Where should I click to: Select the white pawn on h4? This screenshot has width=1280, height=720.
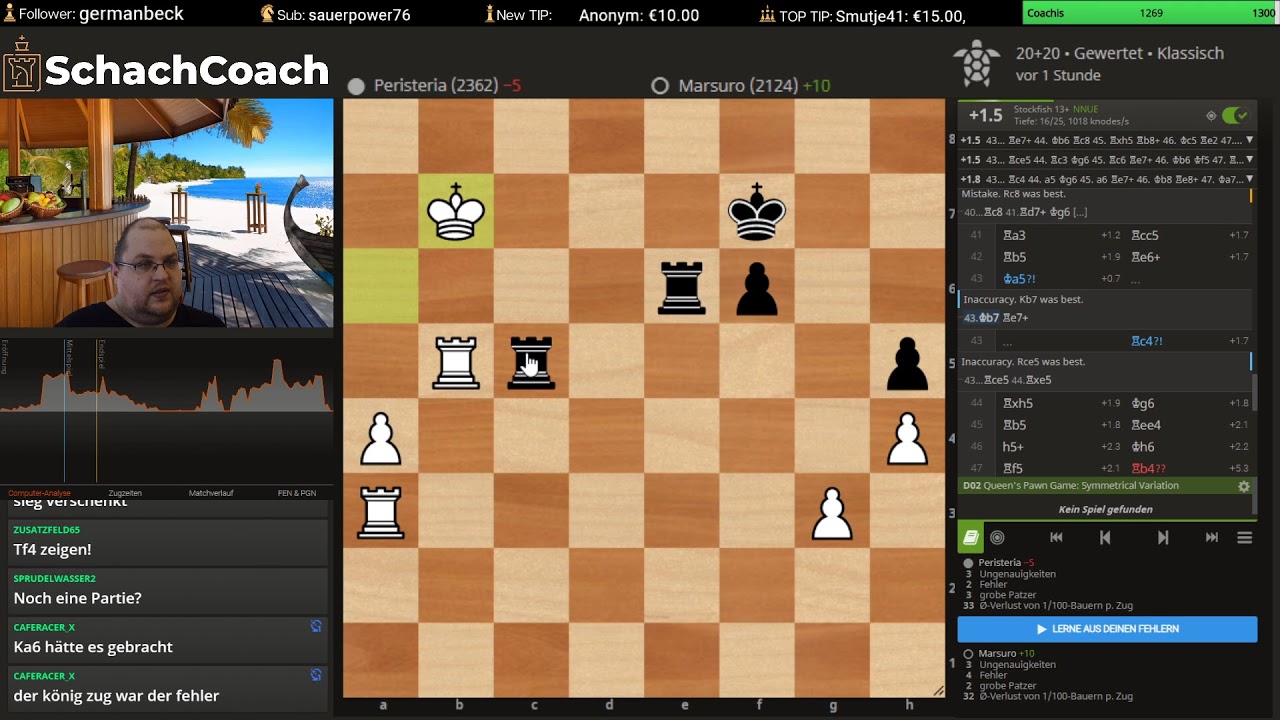(x=907, y=436)
